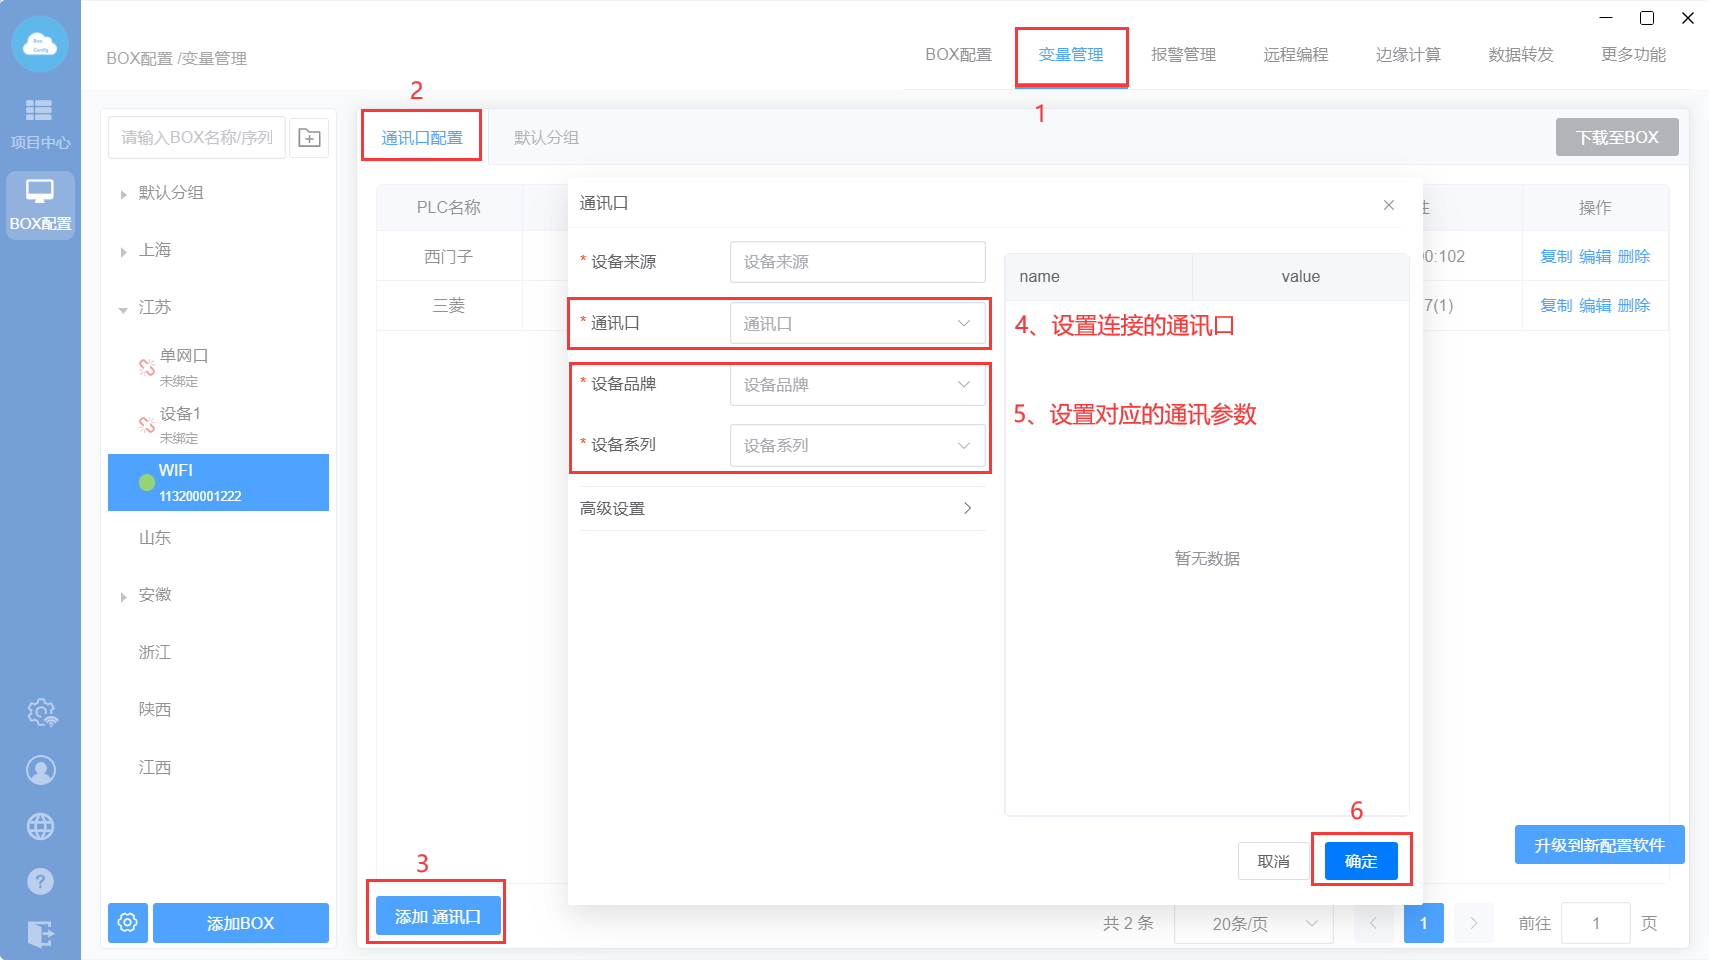Click the 添加 通讯口 button
1709x960 pixels.
437,916
